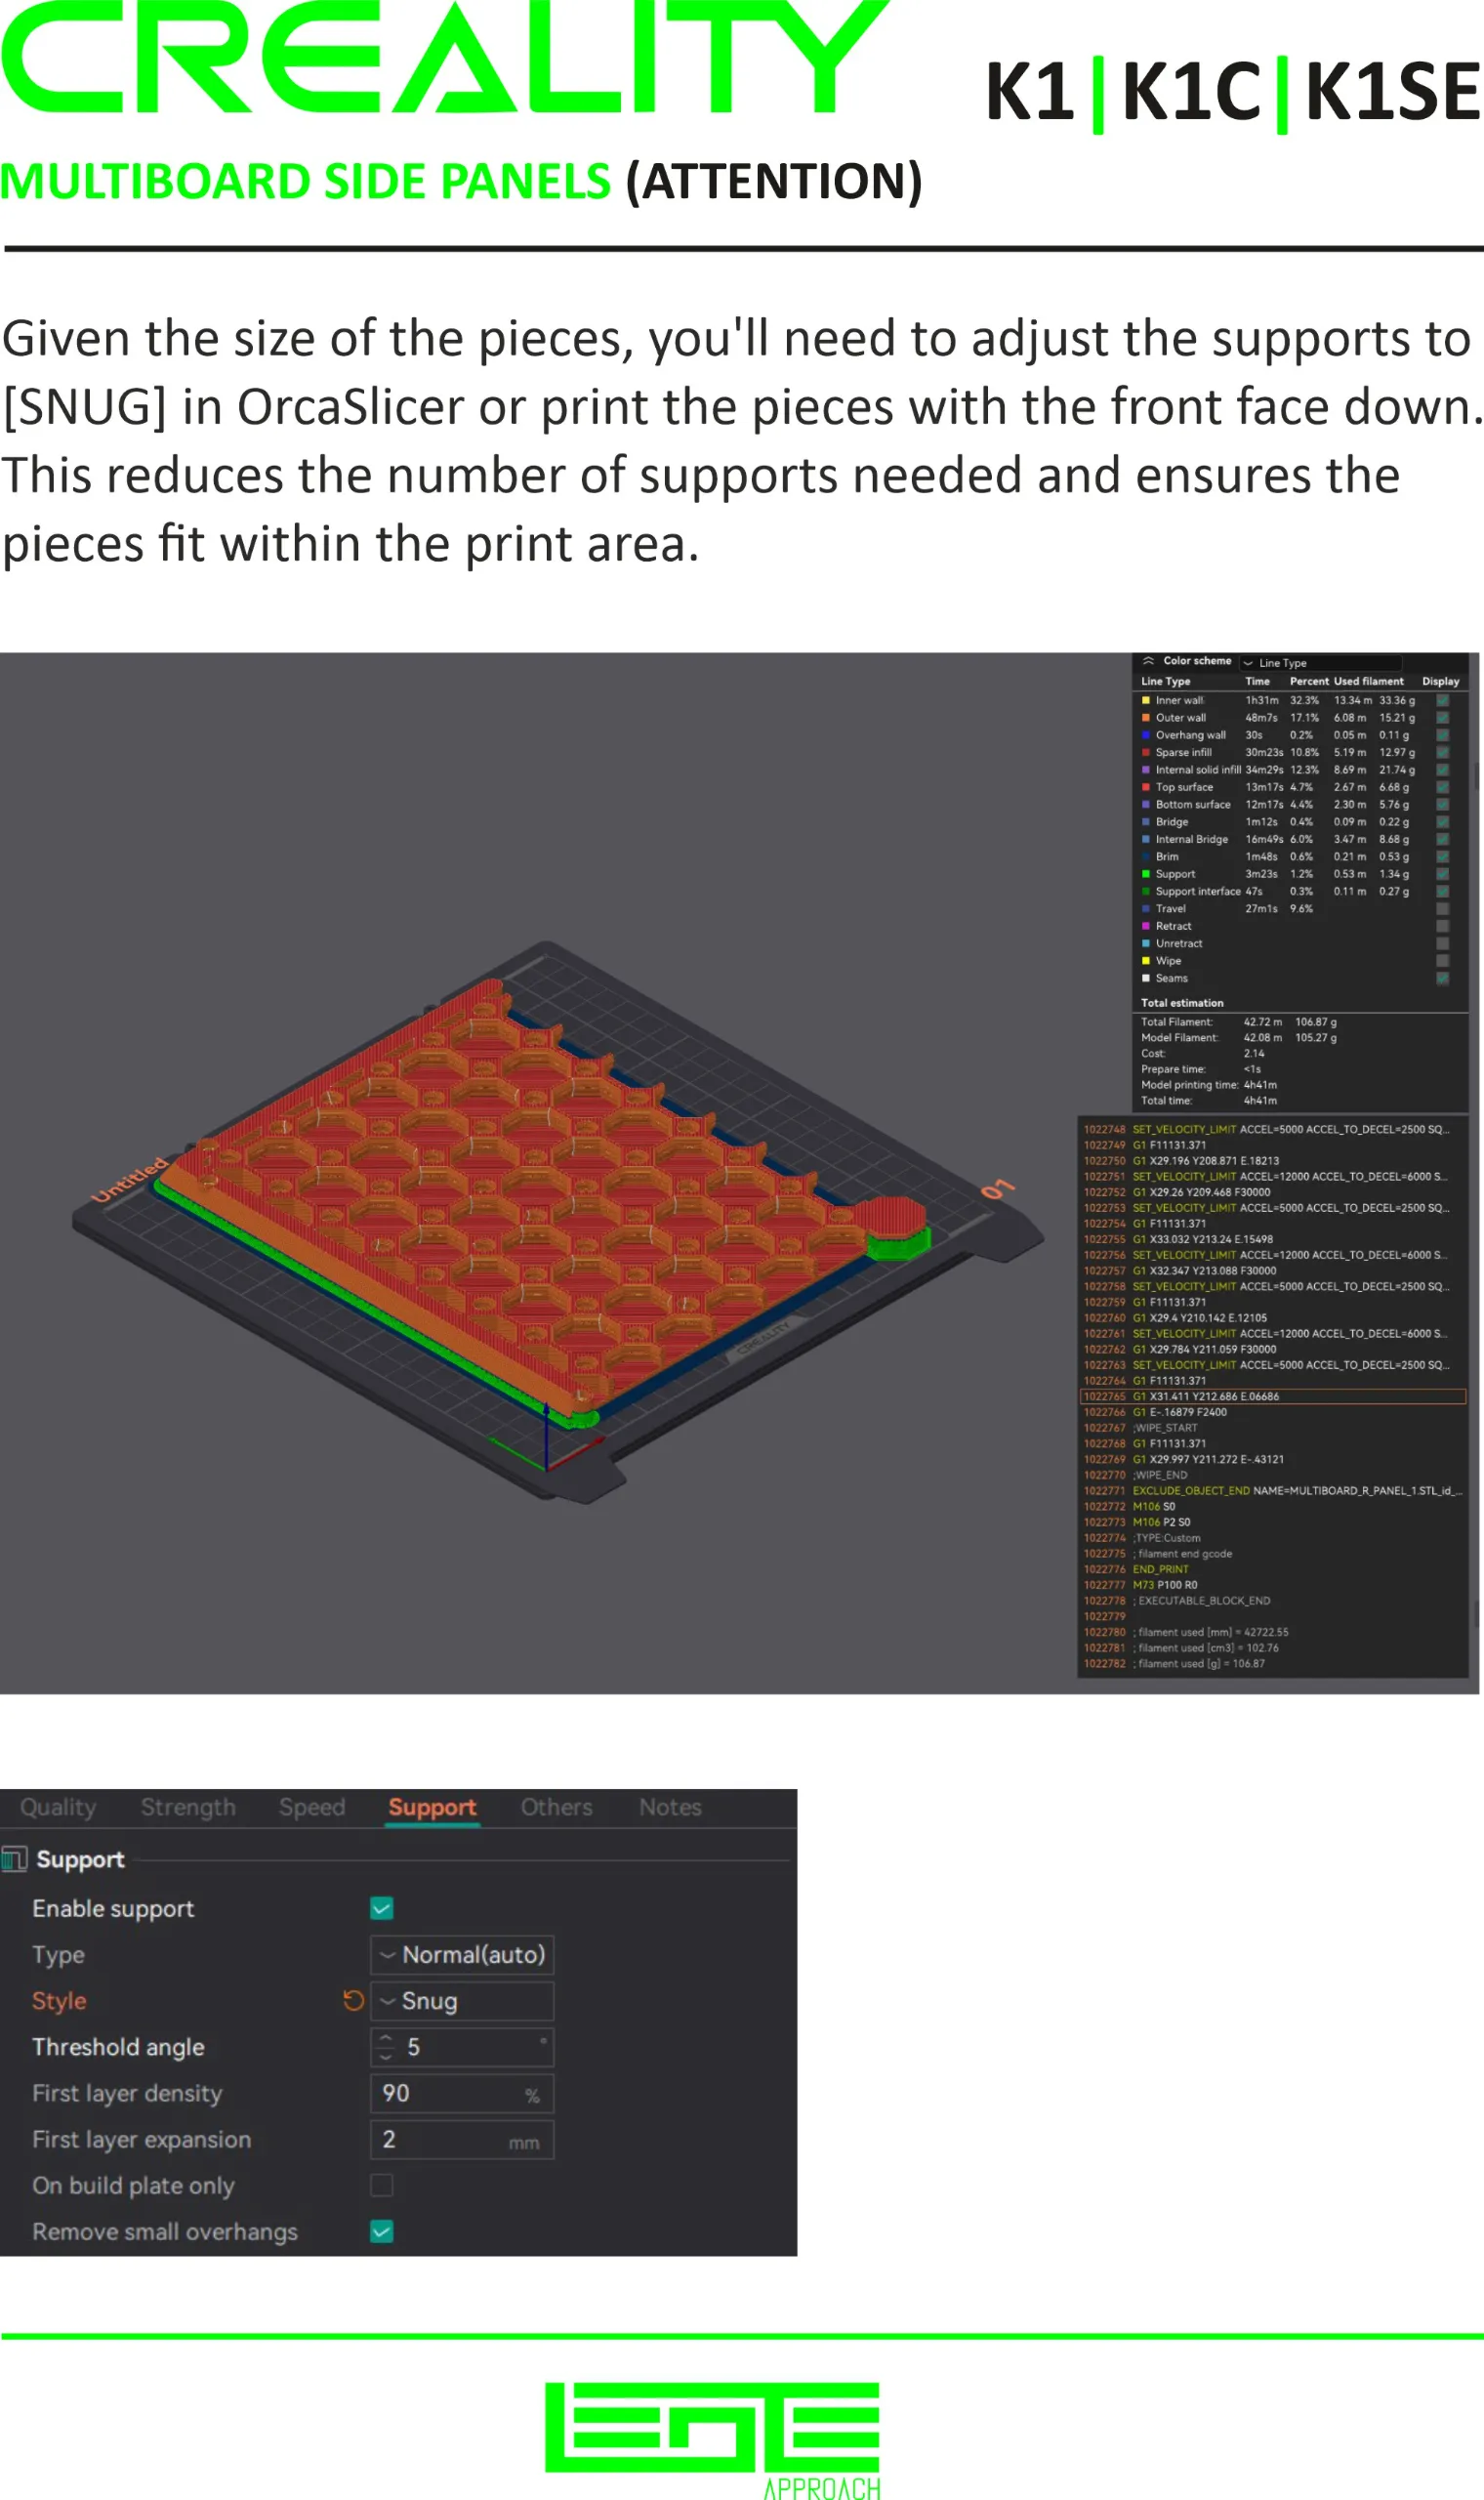Open the support Type dropdown
This screenshot has height=2500, width=1484.
462,1954
